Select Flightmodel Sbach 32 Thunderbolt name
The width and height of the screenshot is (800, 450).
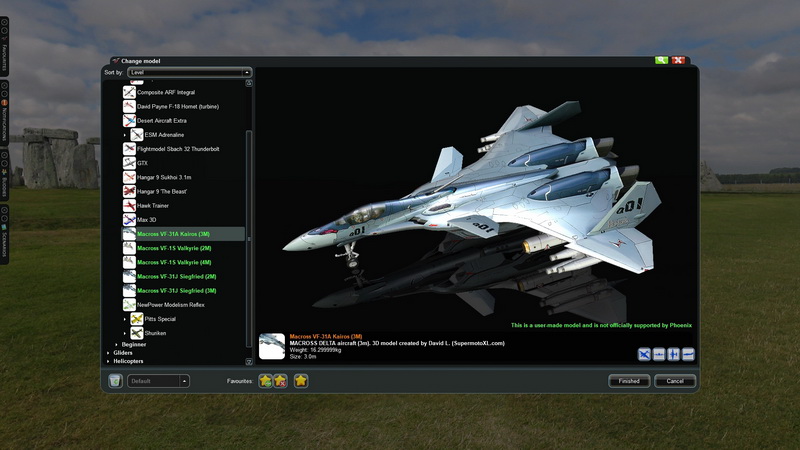pyautogui.click(x=178, y=149)
